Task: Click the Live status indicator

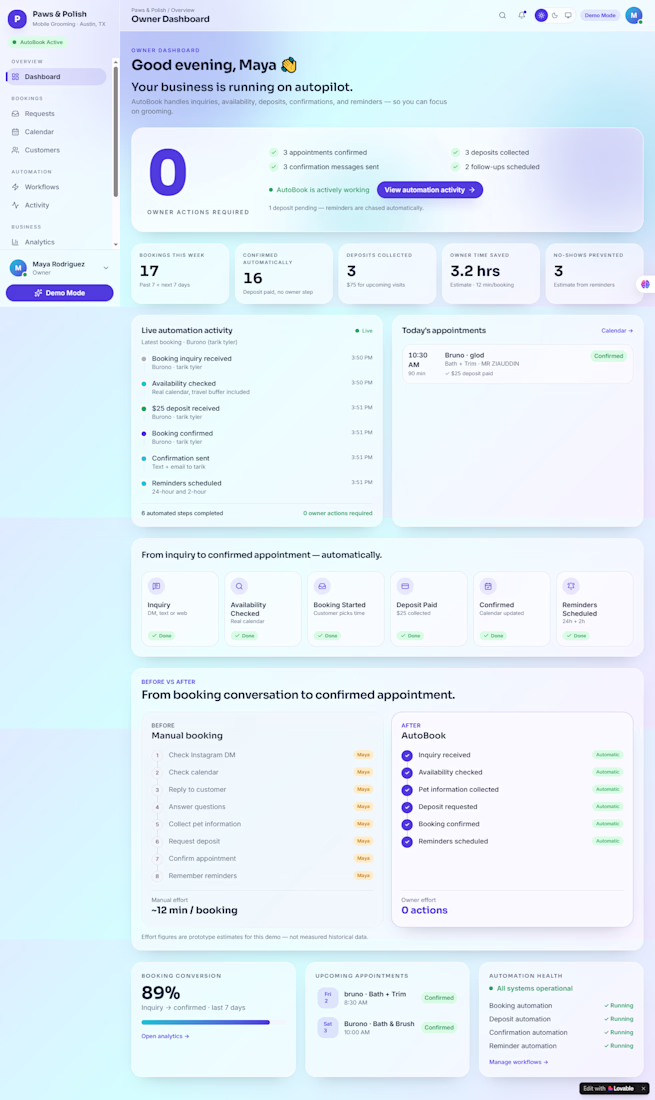Action: (x=364, y=330)
